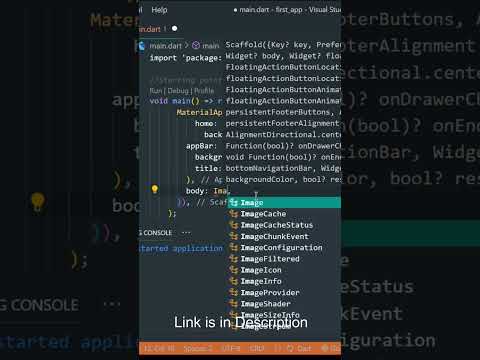Click the 'appBar:' code line
This screenshot has width=480, height=360.
pyautogui.click(x=202, y=146)
